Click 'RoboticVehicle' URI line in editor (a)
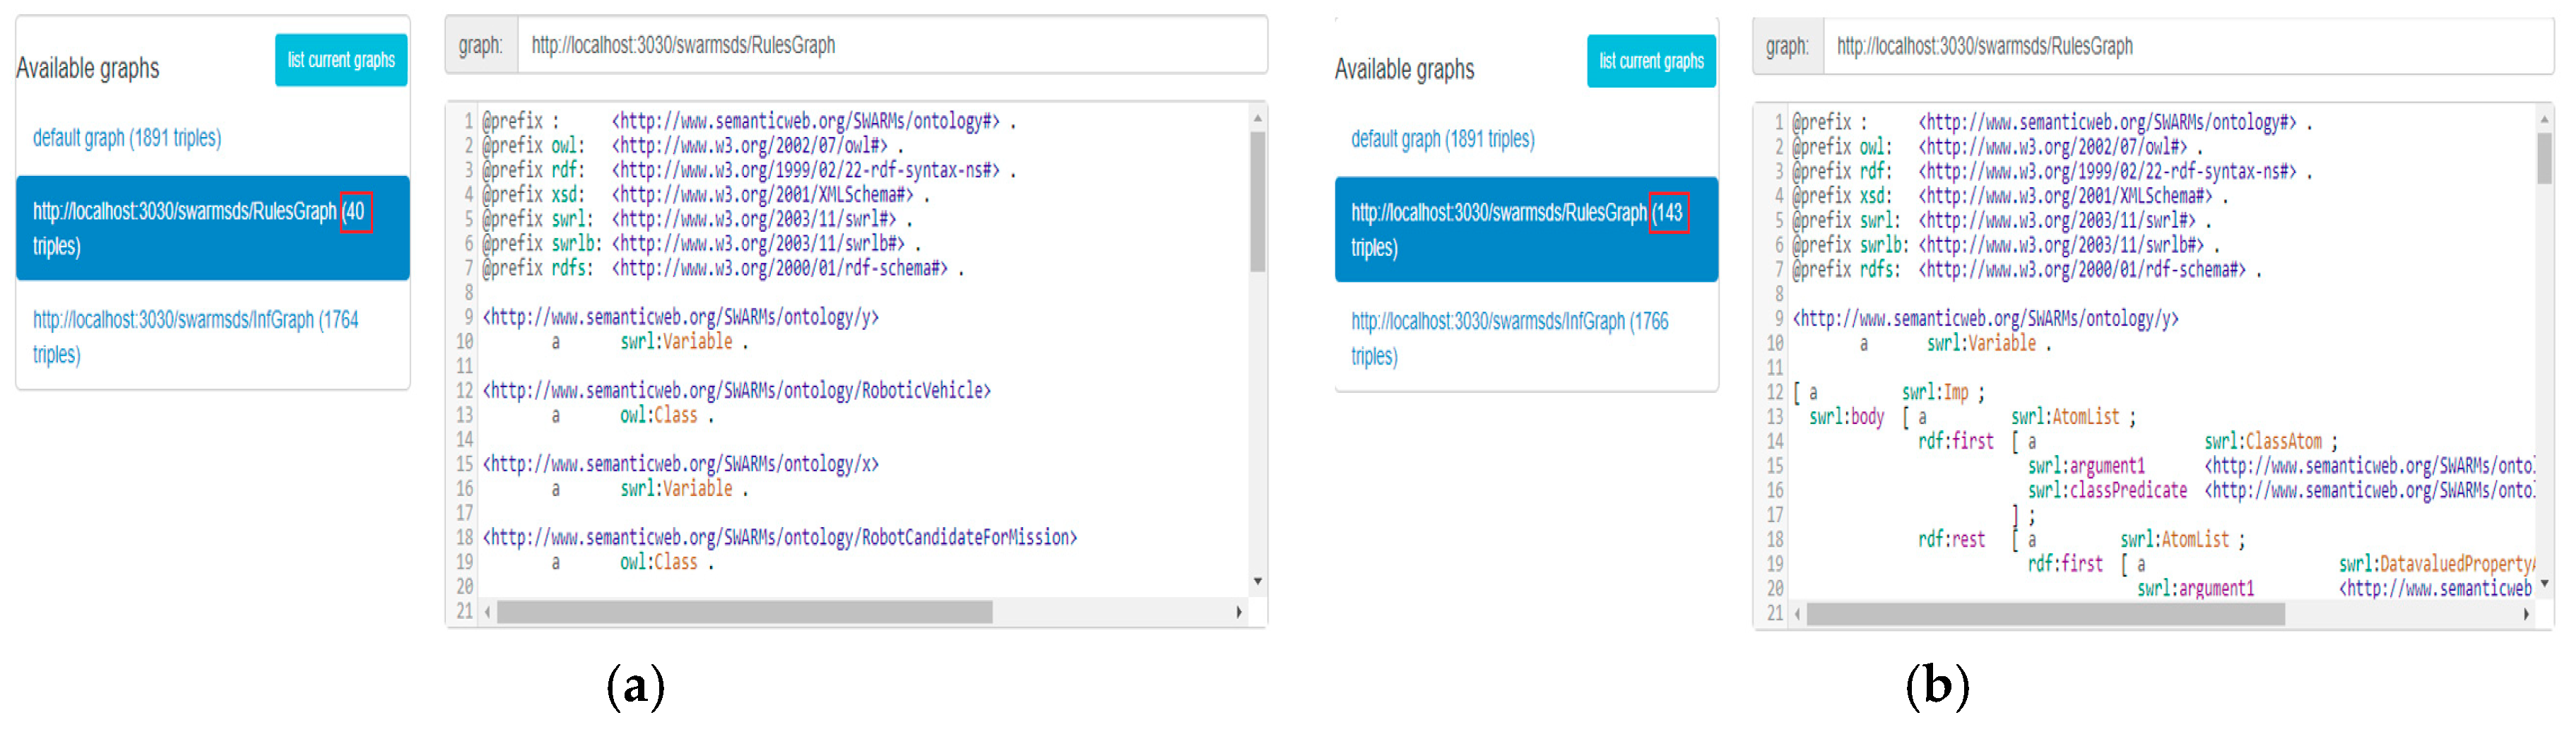Viewport: 2576px width, 732px height. (737, 390)
